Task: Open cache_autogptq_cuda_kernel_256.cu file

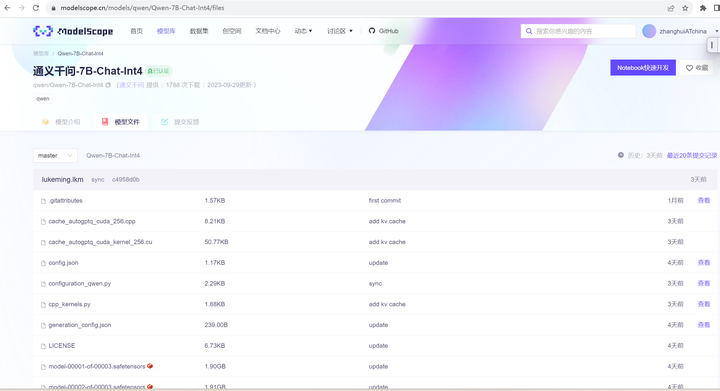Action: (100, 242)
